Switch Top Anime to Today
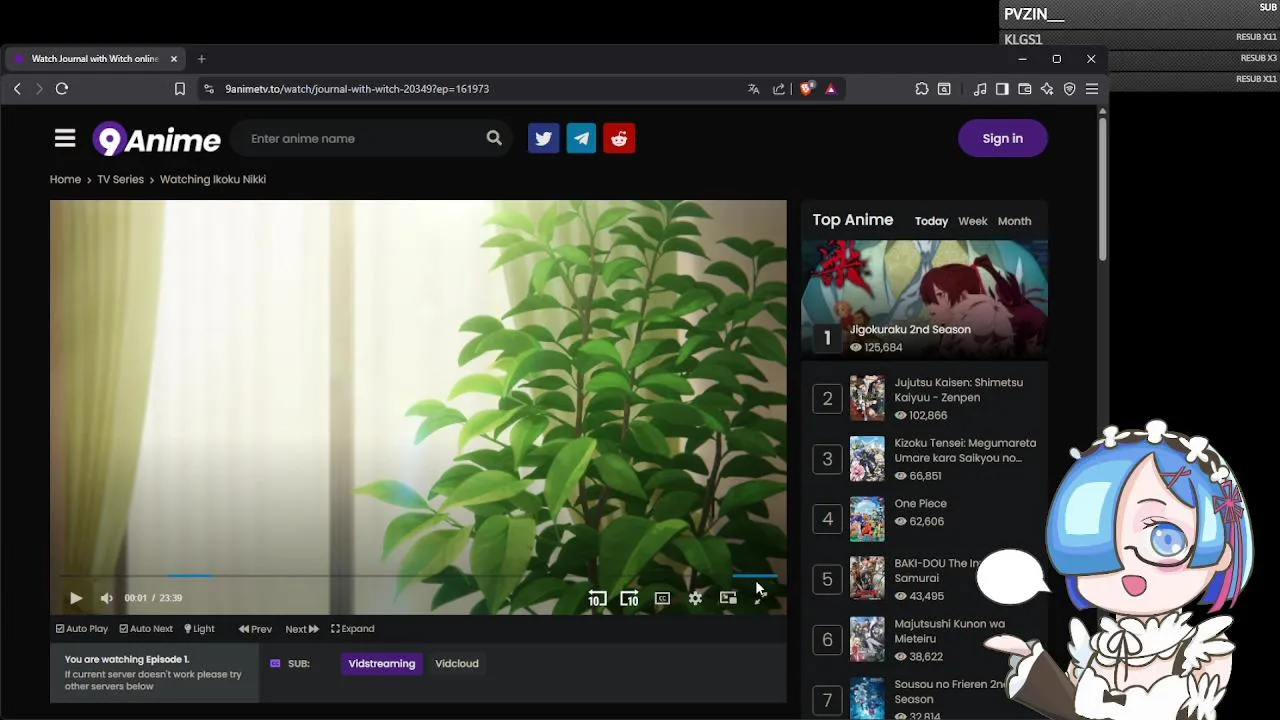This screenshot has width=1280, height=720. [931, 221]
